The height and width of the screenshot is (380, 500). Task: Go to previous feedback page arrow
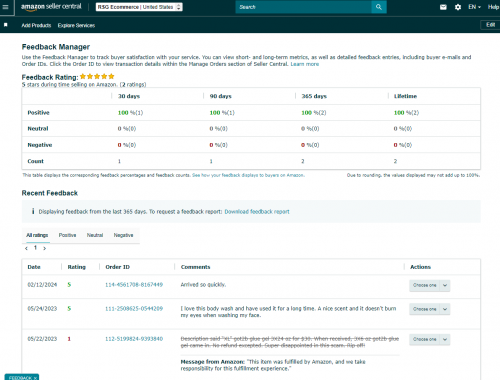26,248
